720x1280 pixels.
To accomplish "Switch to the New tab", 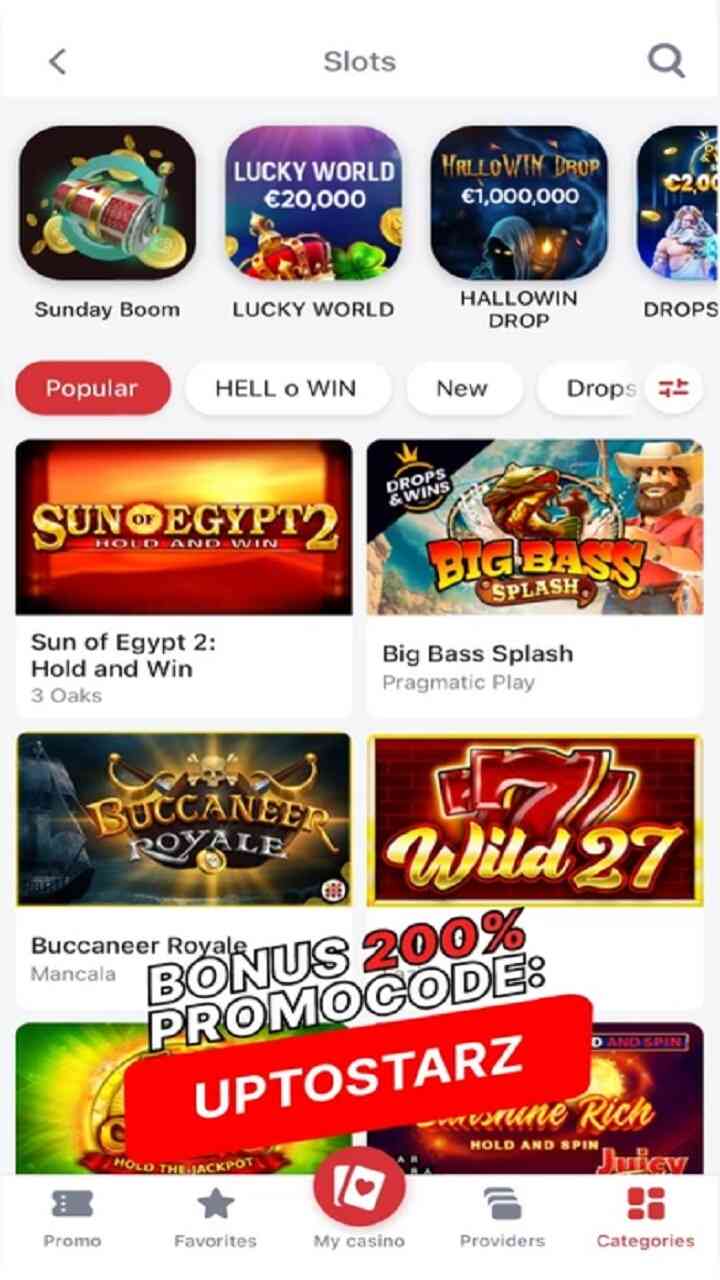I will click(462, 388).
